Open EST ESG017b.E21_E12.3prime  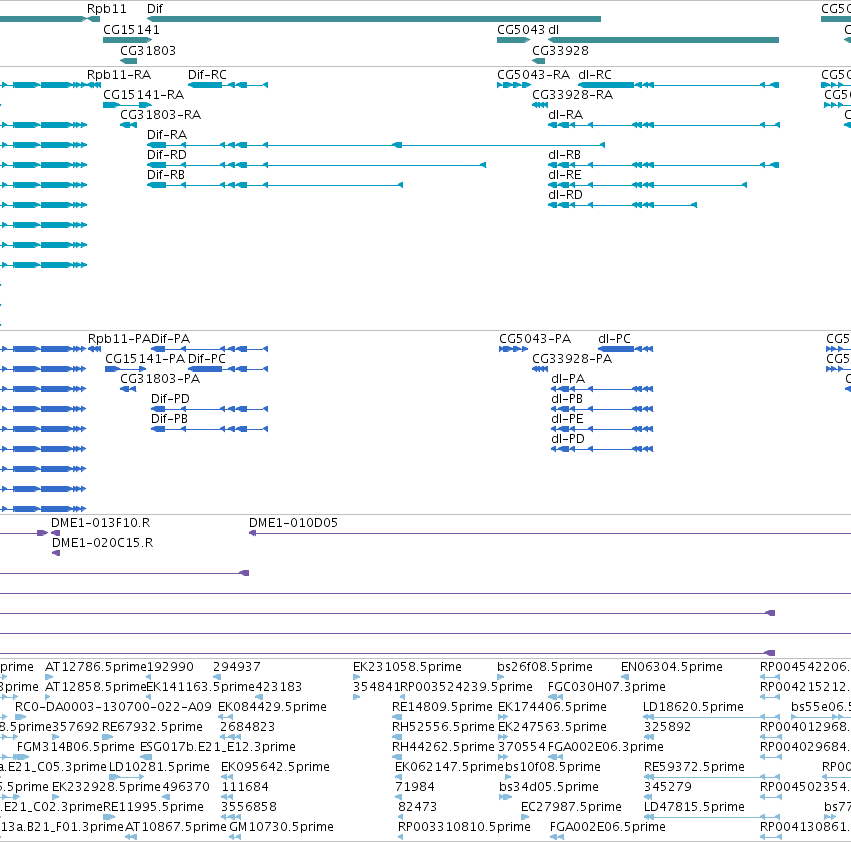[x=218, y=747]
